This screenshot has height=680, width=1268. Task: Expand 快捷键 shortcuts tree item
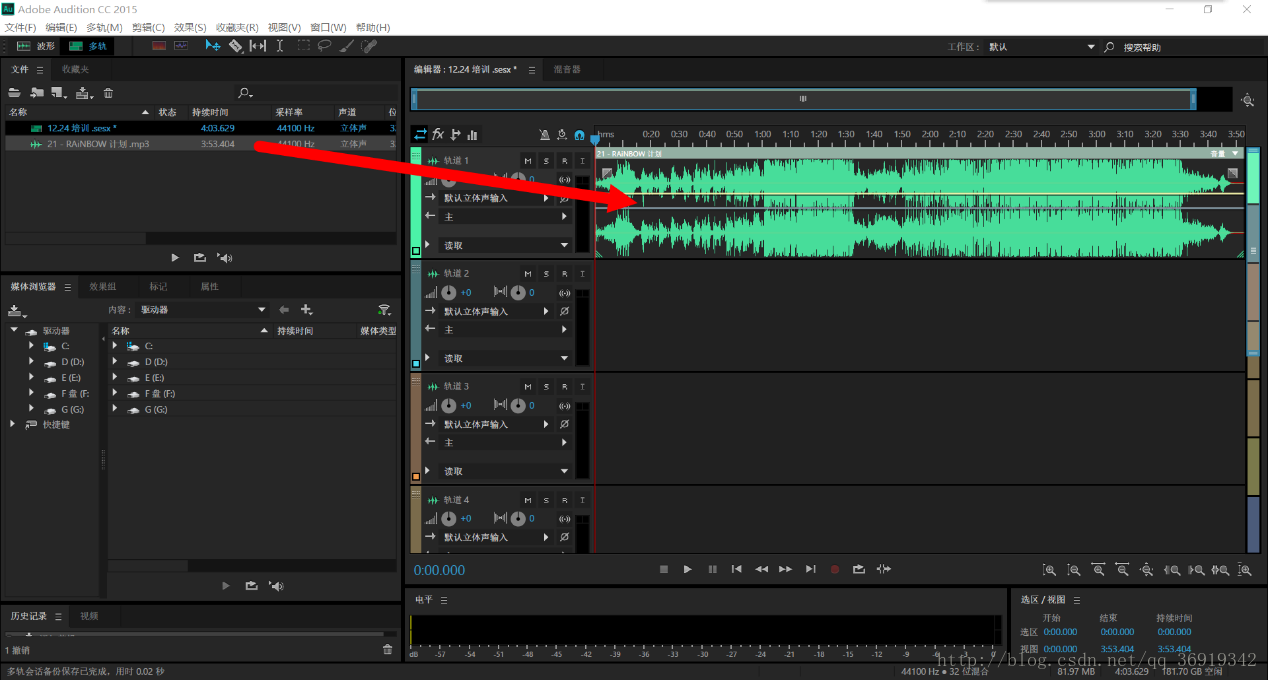(13, 424)
